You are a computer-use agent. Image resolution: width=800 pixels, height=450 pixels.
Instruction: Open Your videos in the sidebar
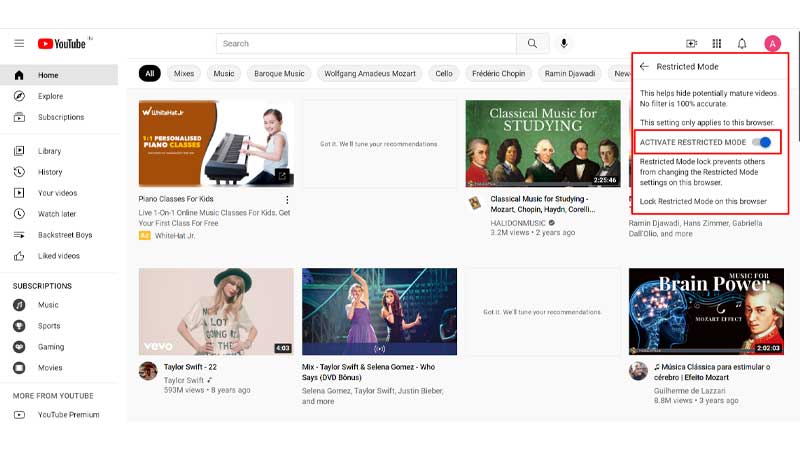(59, 193)
